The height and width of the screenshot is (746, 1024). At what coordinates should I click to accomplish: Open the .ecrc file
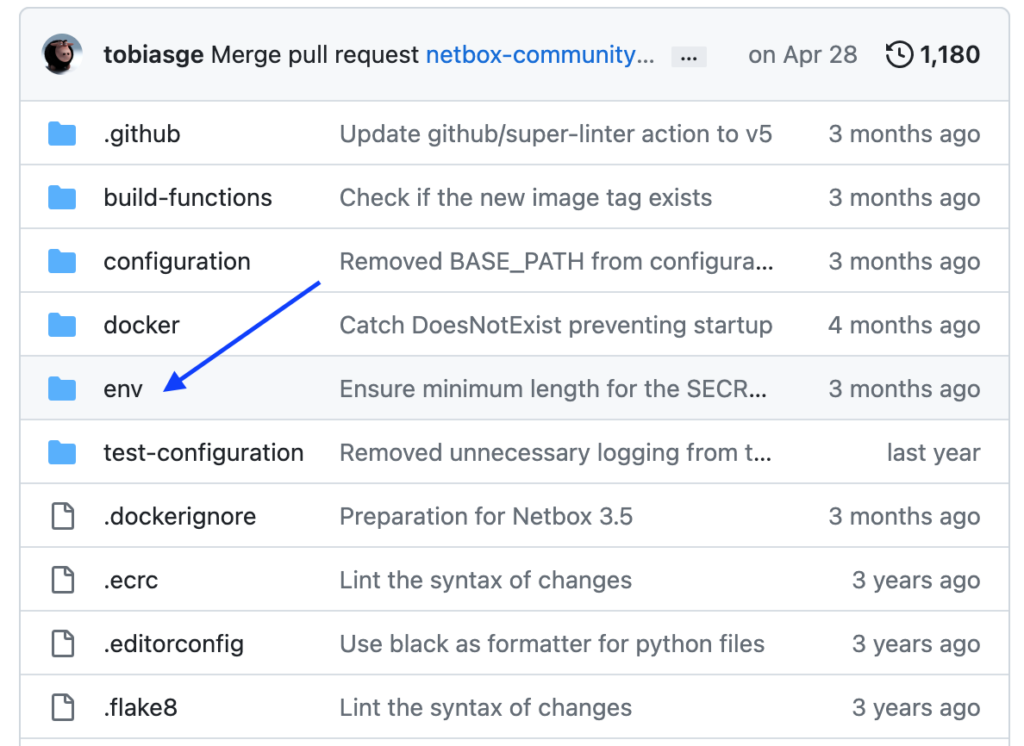pyautogui.click(x=131, y=580)
